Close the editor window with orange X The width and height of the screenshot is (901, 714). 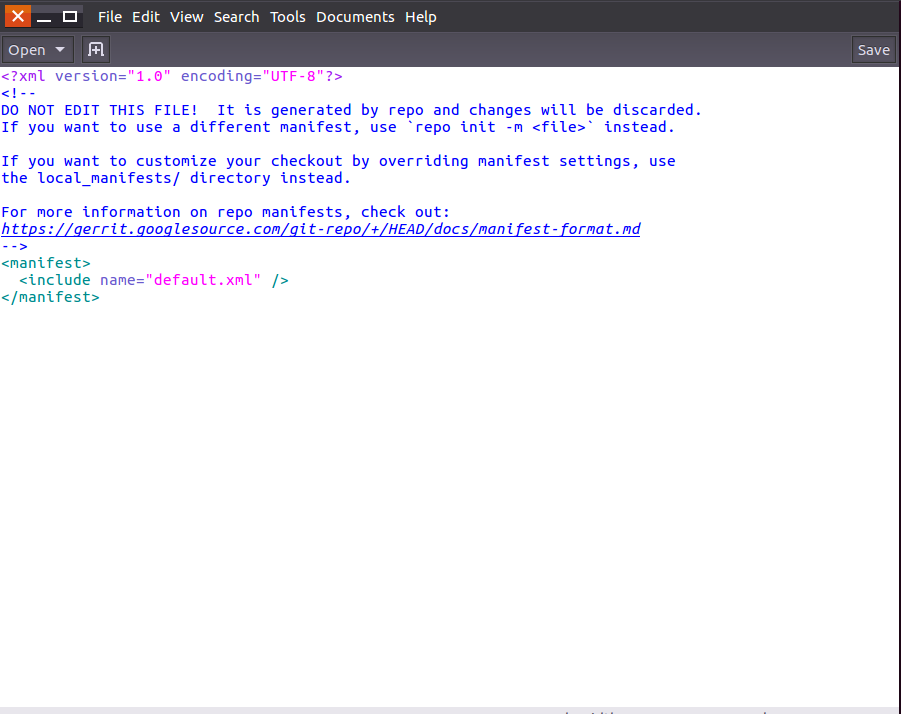coord(18,16)
